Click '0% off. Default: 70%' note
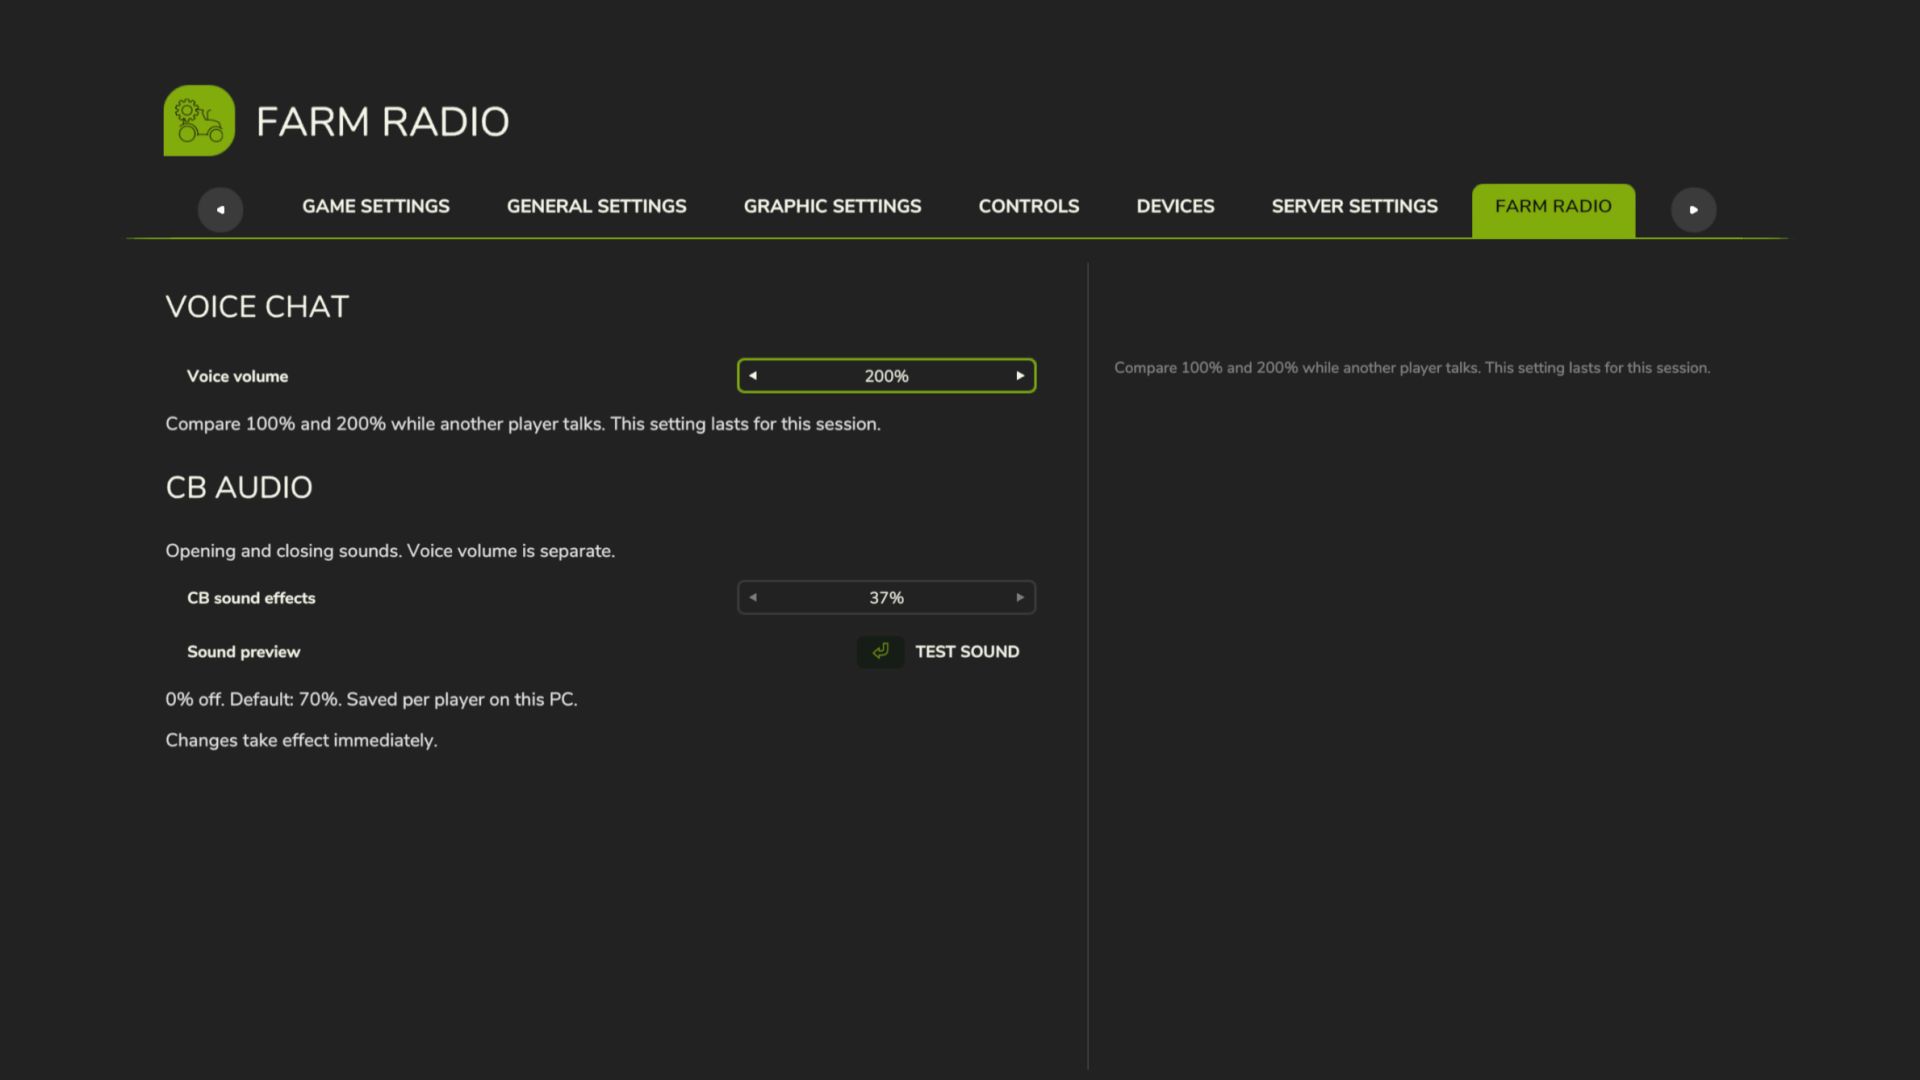Viewport: 1920px width, 1080px height. 371,700
